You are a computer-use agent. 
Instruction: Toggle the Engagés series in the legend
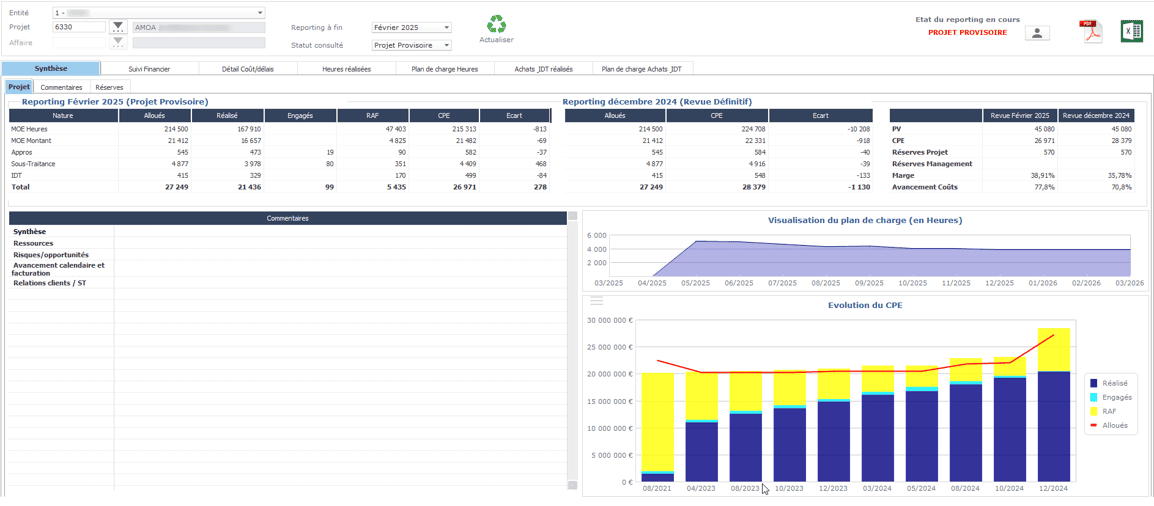click(x=1116, y=397)
